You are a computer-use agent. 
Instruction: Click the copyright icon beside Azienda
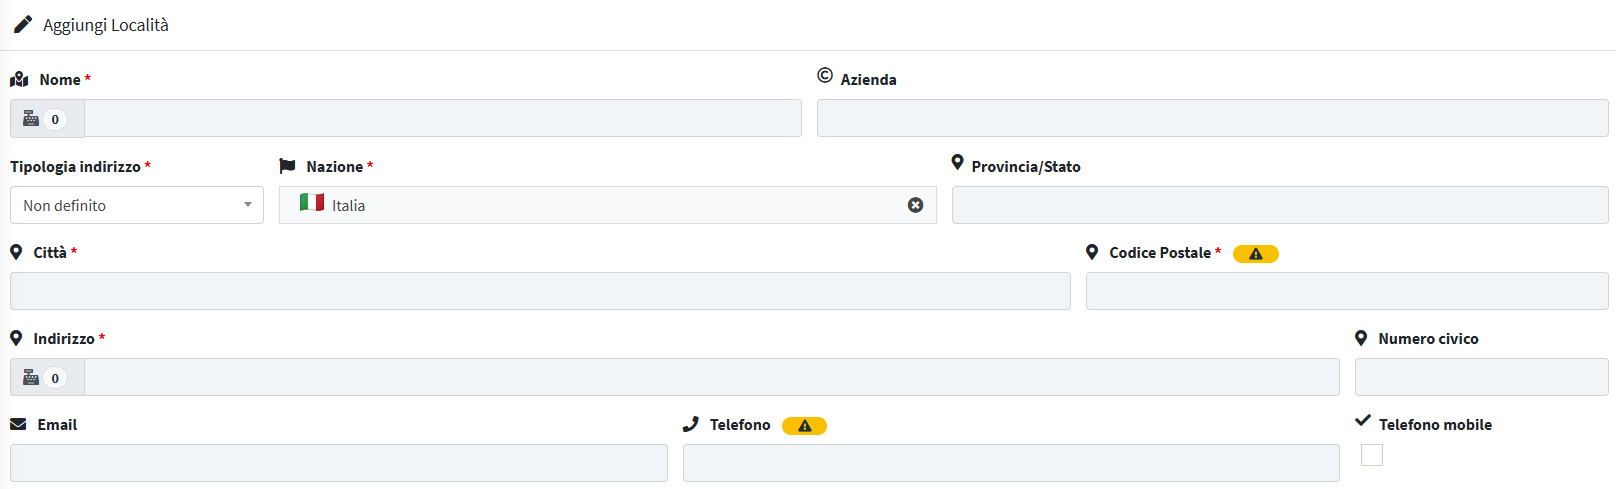[x=825, y=75]
